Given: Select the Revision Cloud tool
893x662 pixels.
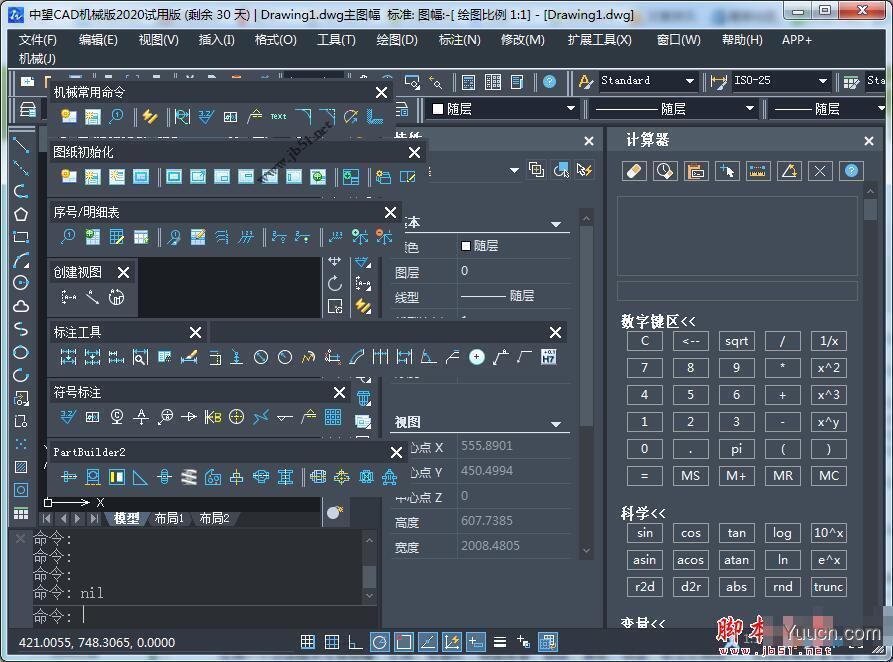Looking at the screenshot, I should (21, 307).
